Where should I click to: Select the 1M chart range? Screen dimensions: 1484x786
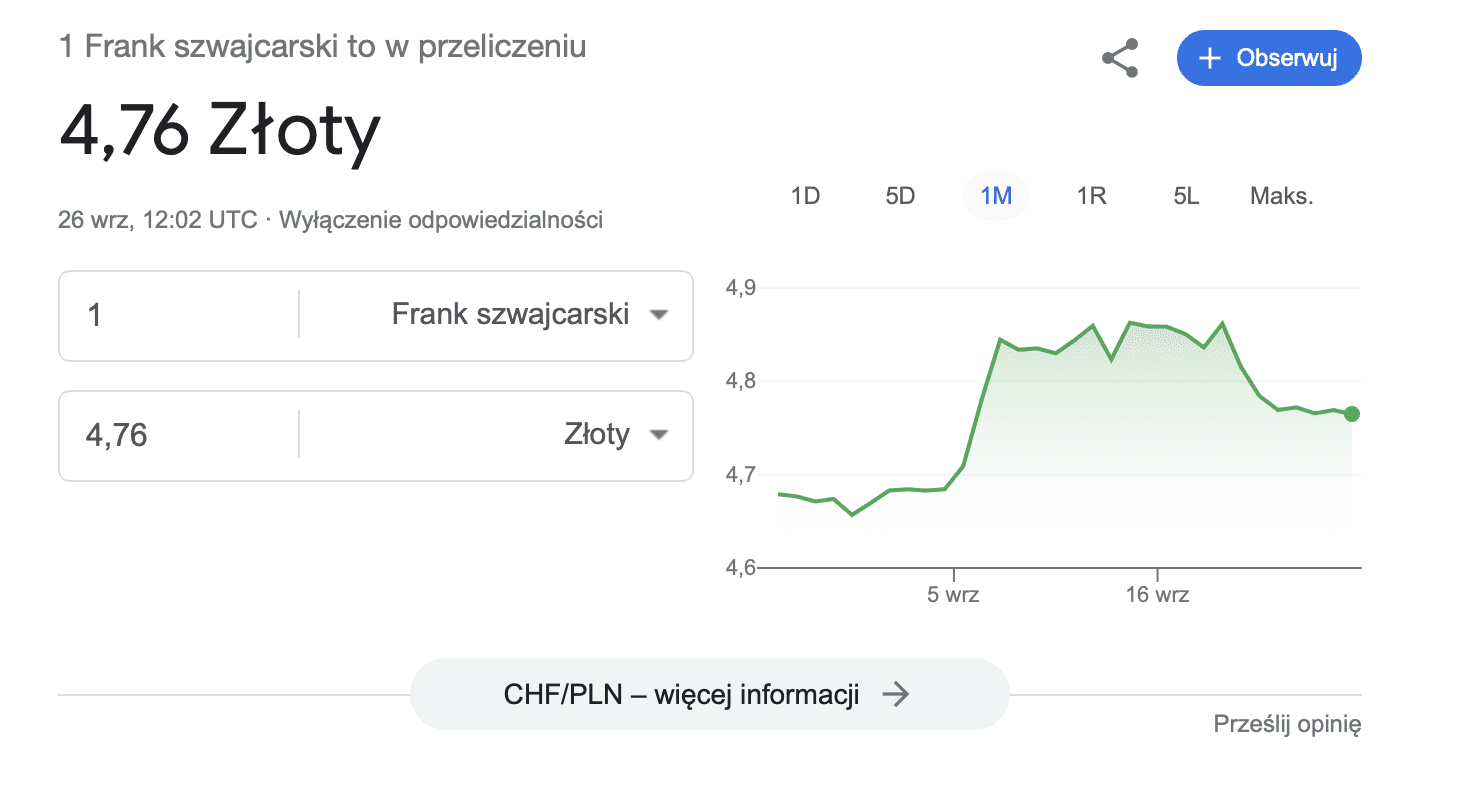(x=996, y=196)
